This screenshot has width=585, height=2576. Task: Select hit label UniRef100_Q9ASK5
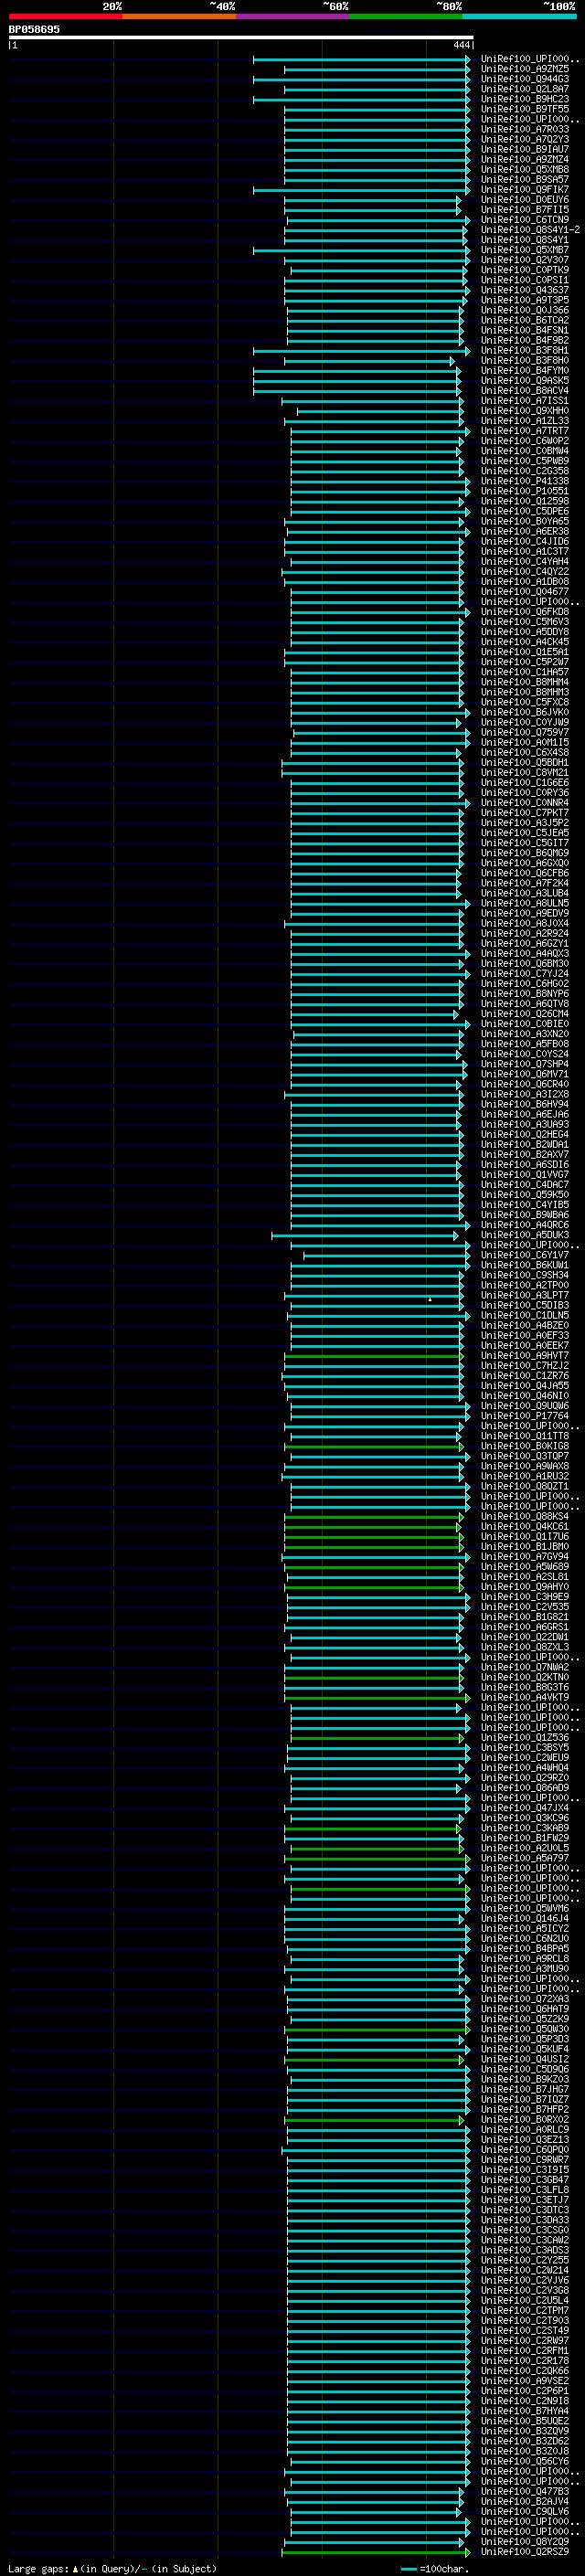pyautogui.click(x=525, y=380)
